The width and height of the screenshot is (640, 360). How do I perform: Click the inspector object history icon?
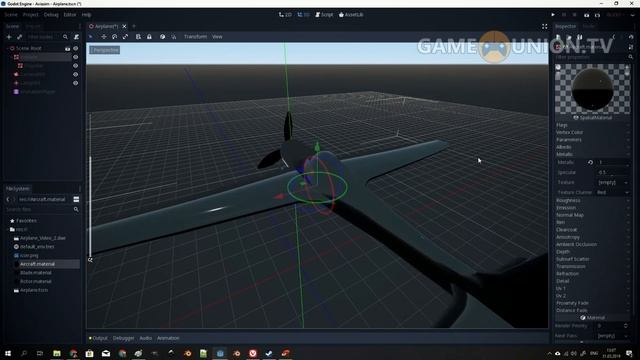click(x=631, y=37)
